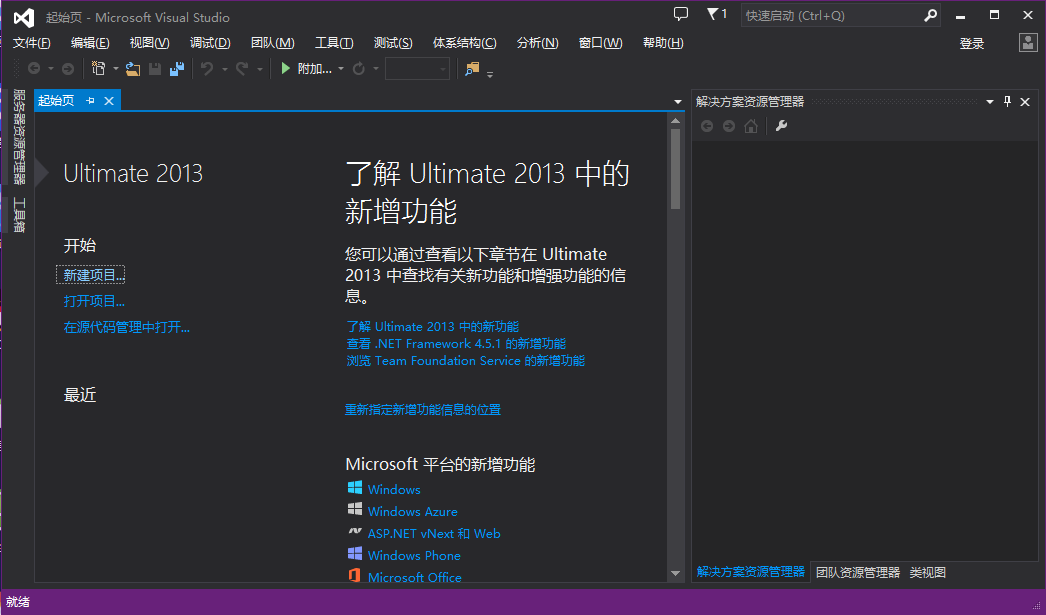This screenshot has width=1046, height=615.
Task: Open .NET Framework 4.5.1 new features link
Action: pyautogui.click(x=456, y=344)
